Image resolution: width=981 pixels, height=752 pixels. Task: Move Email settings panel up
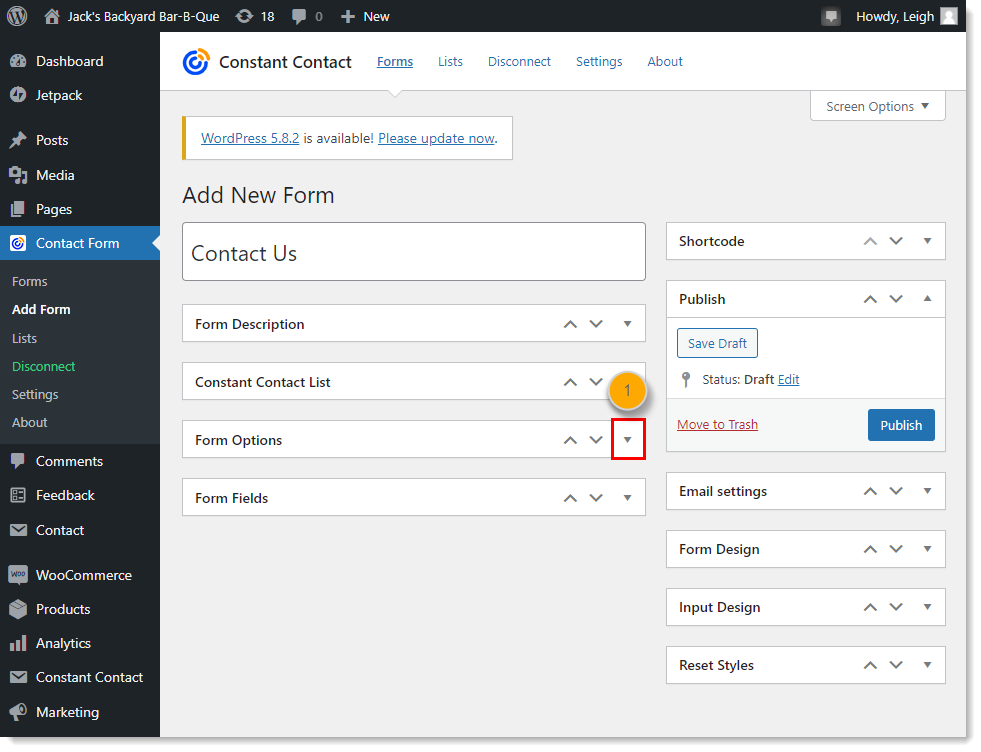[870, 491]
